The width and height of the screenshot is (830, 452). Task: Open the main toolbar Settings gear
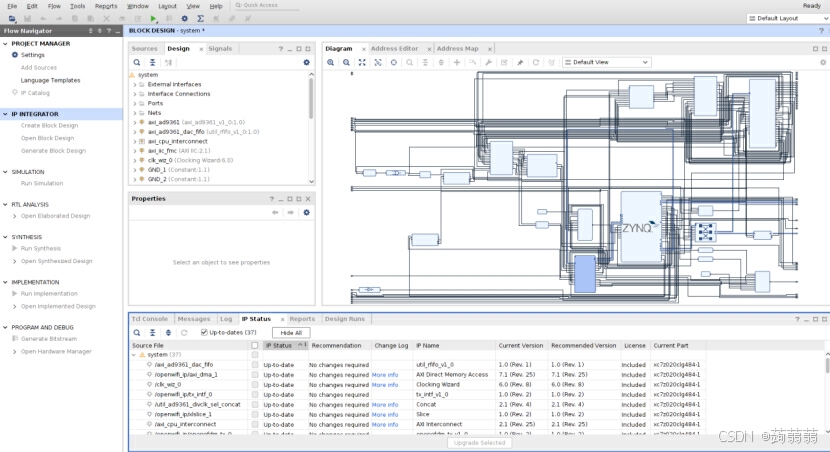click(185, 19)
